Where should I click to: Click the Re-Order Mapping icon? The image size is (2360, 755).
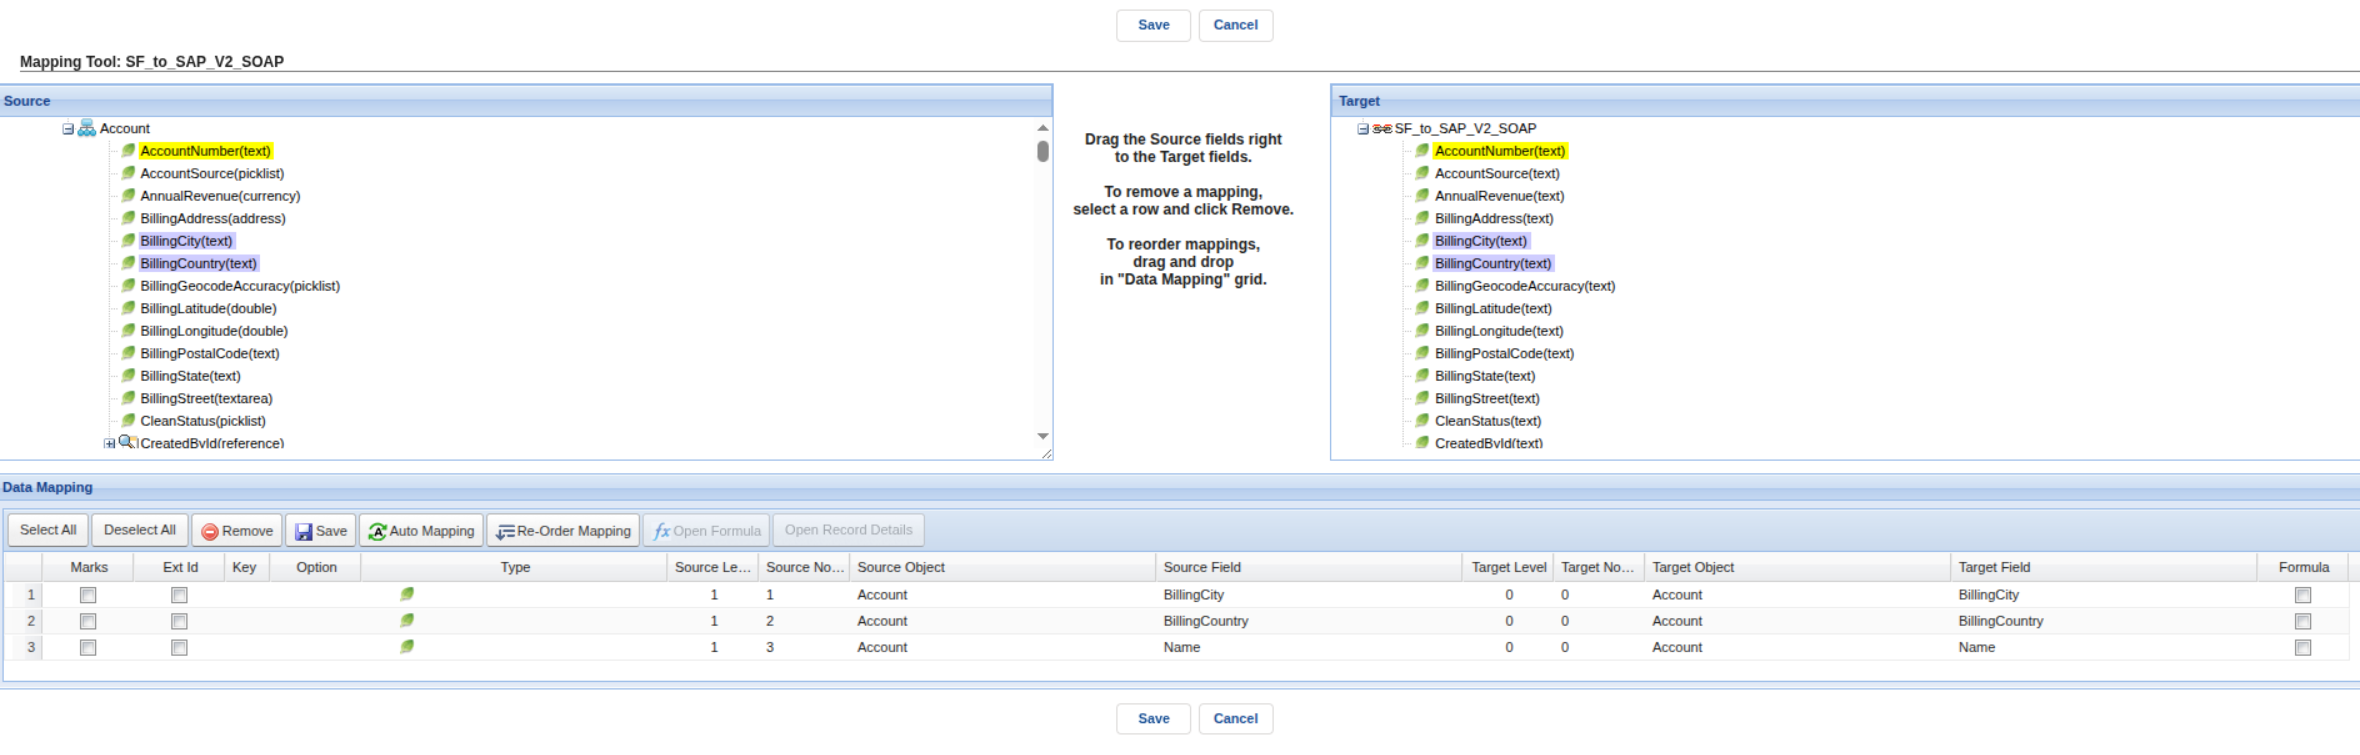[x=505, y=531]
